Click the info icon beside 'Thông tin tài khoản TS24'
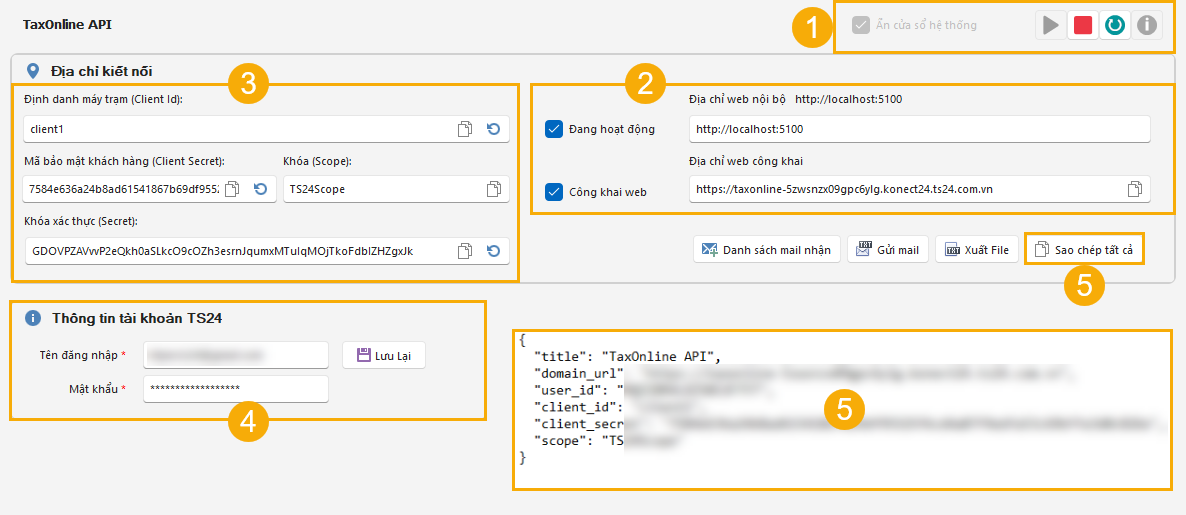 [x=33, y=318]
